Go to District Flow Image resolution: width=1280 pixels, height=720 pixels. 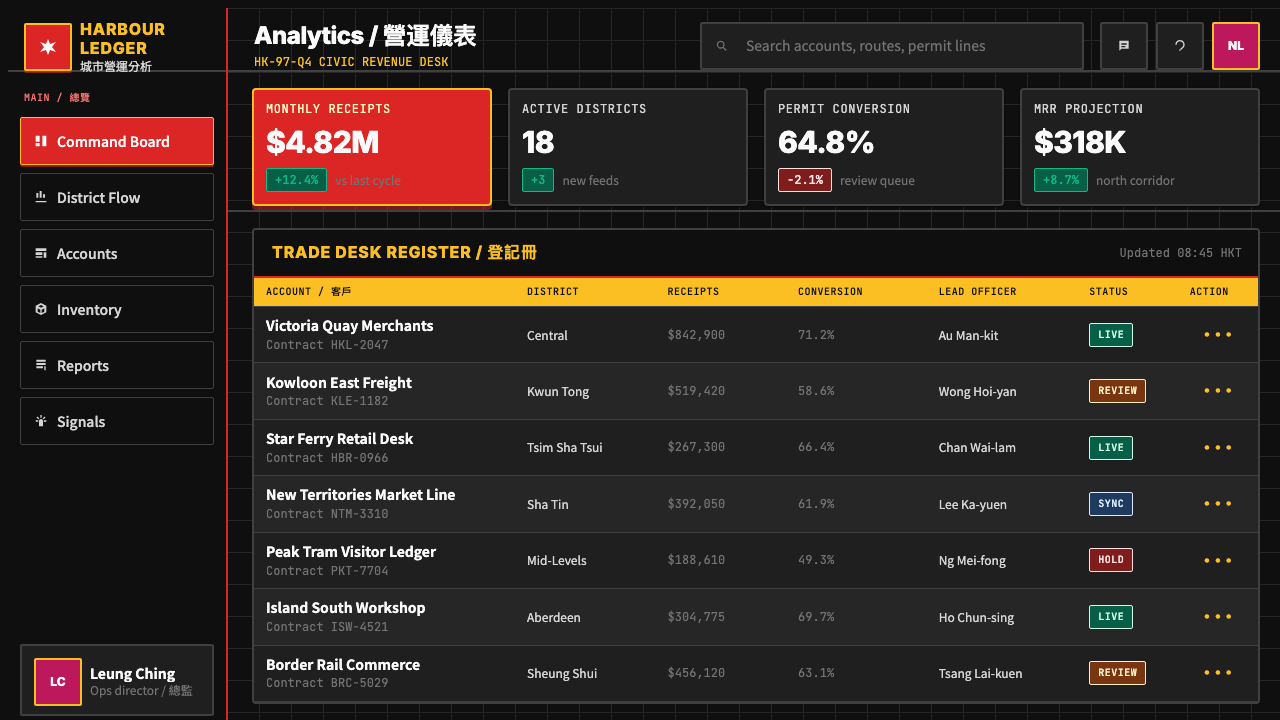pyautogui.click(x=117, y=197)
